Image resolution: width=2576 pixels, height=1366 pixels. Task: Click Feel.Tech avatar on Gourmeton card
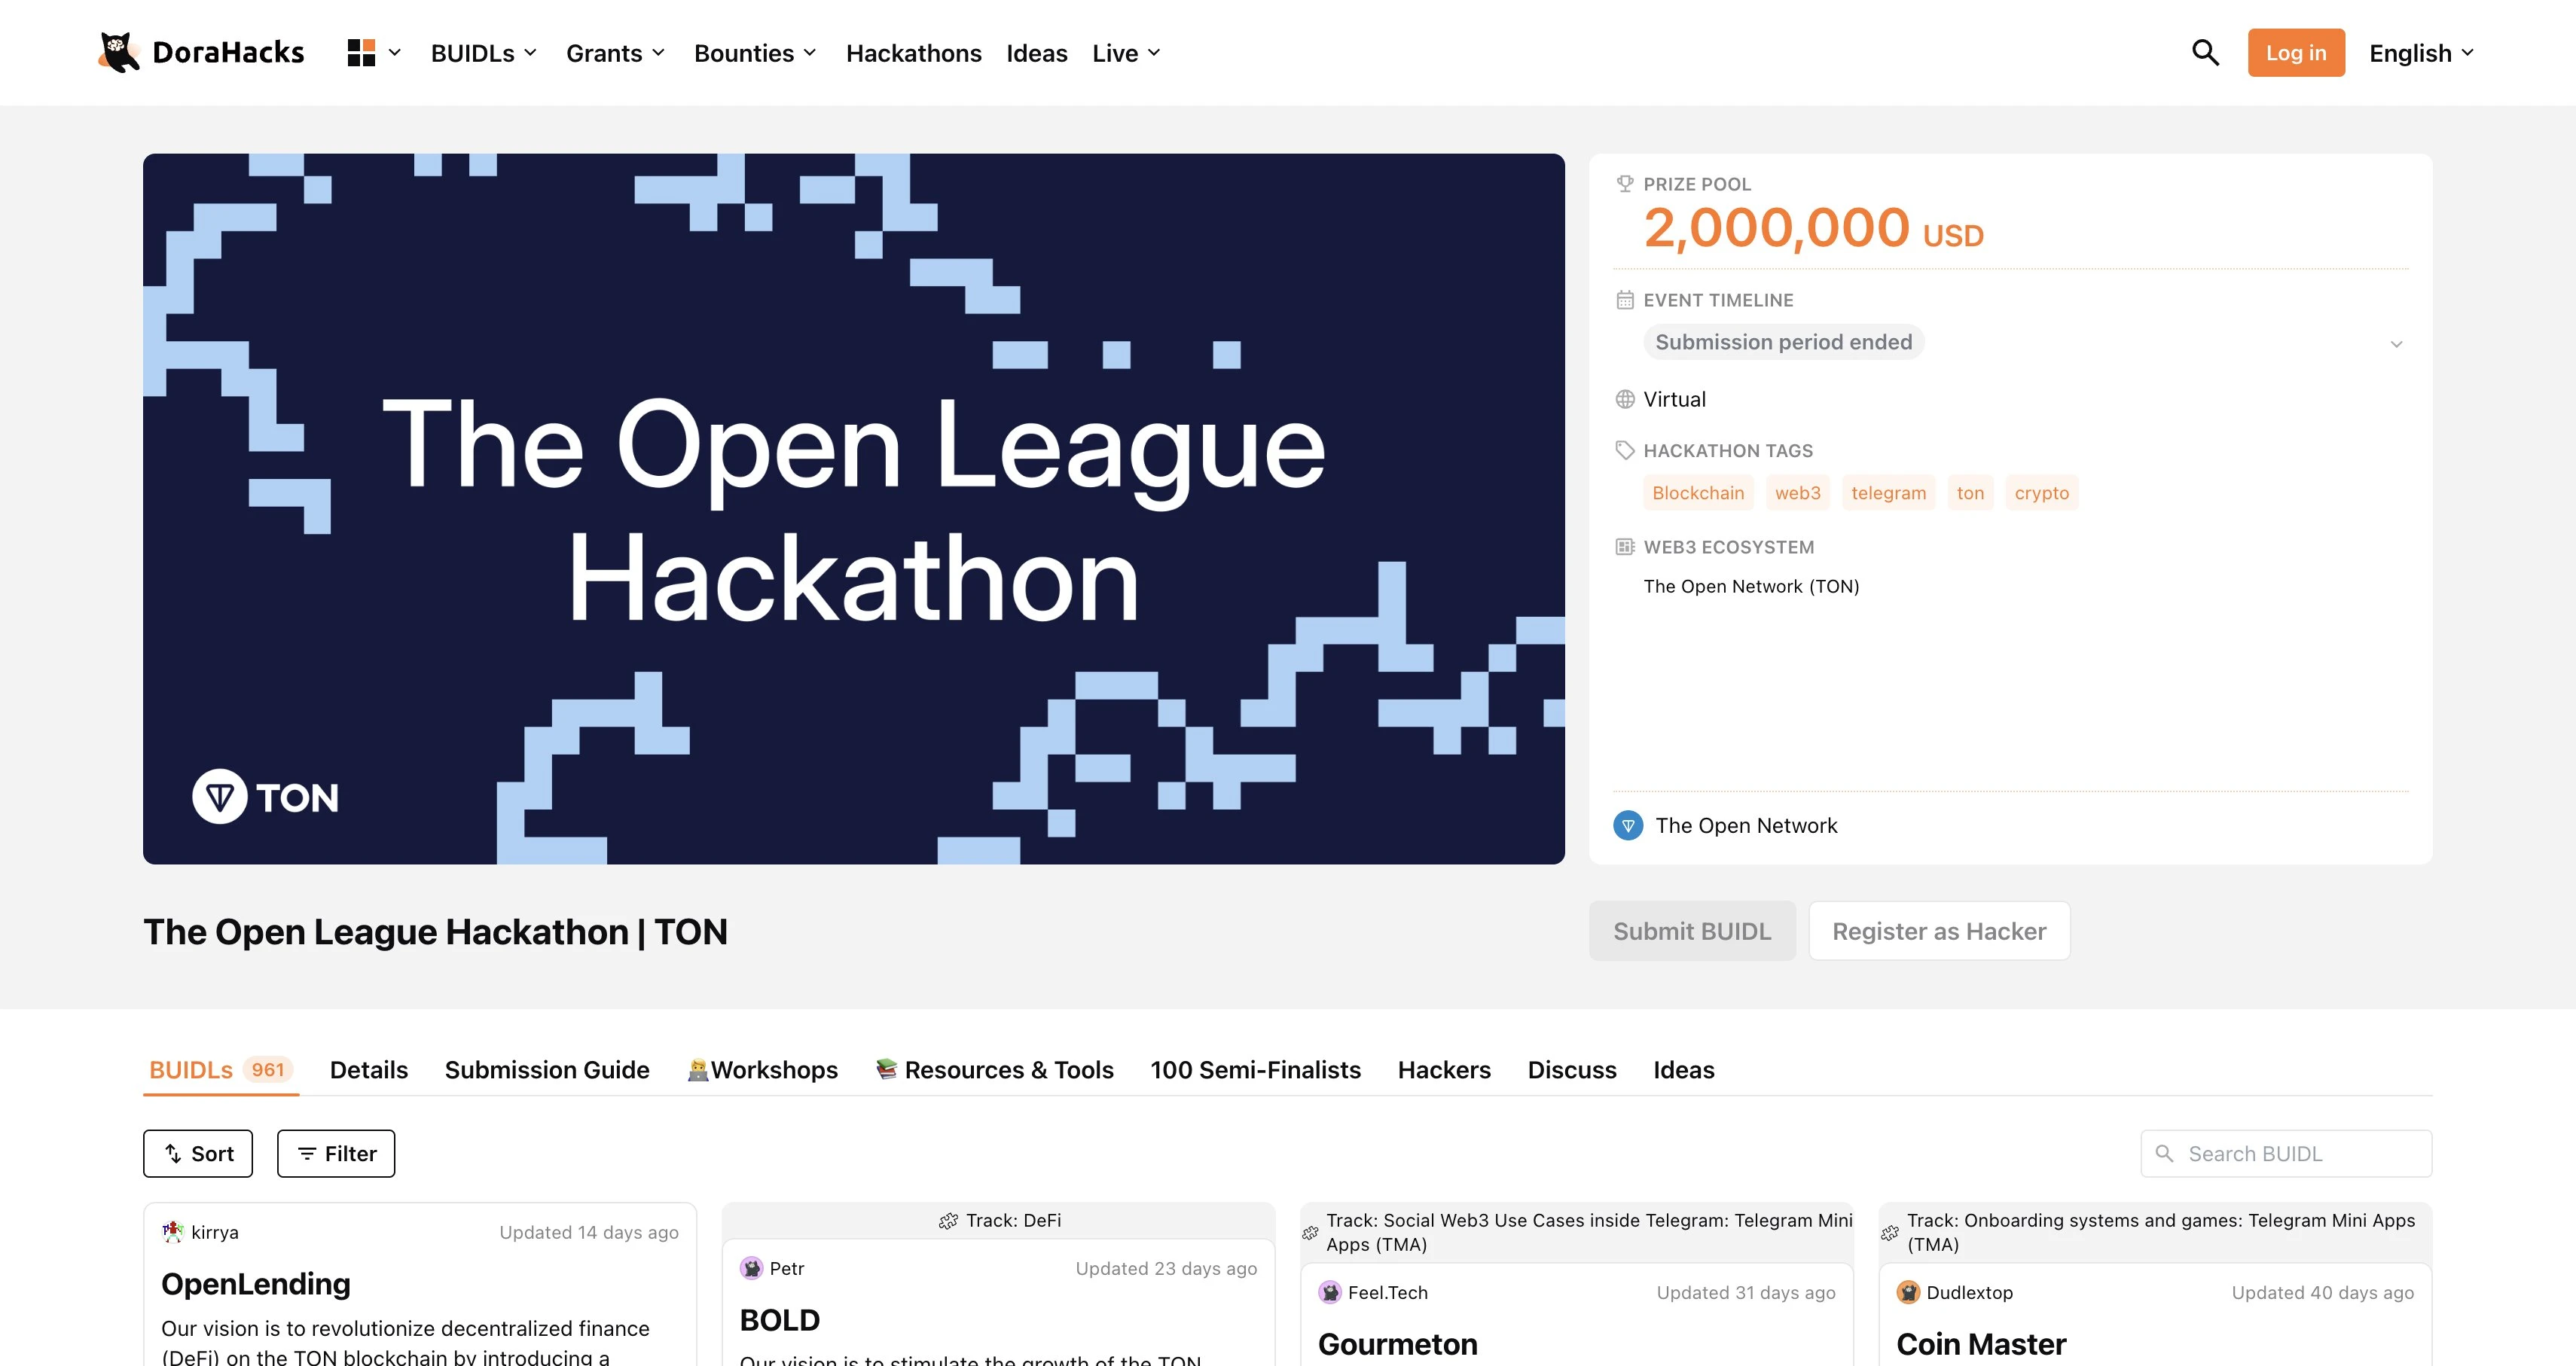point(1330,1292)
